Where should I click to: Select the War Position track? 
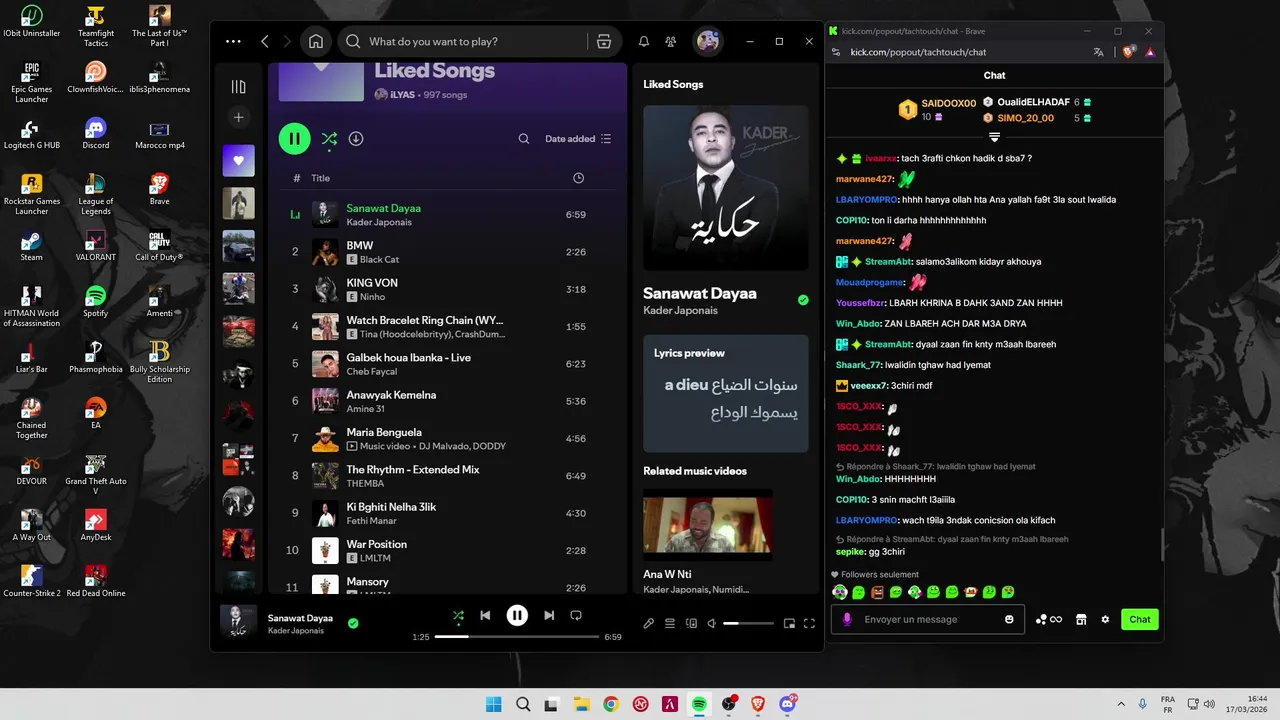(447, 551)
